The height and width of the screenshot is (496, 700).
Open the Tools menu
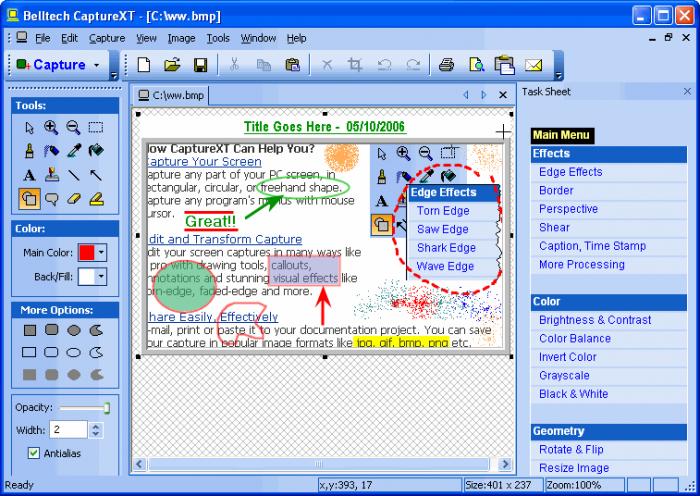pyautogui.click(x=218, y=38)
